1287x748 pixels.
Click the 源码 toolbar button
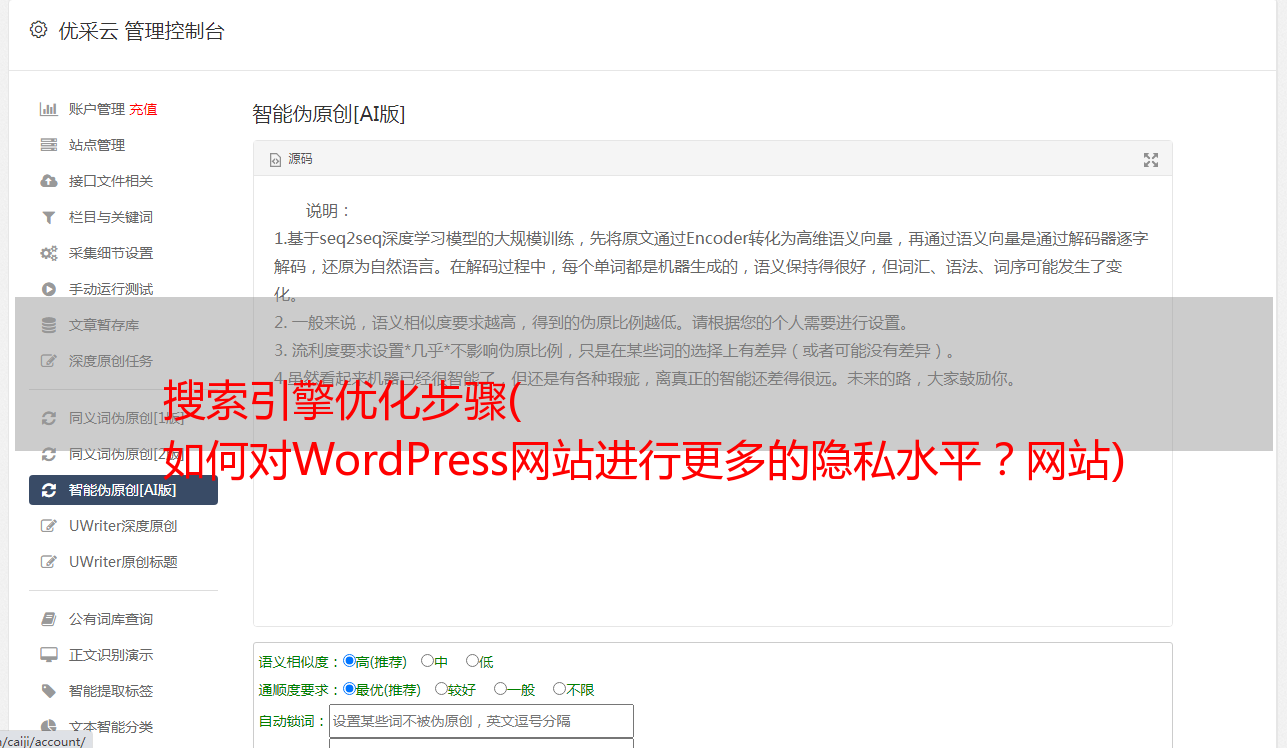click(x=291, y=159)
